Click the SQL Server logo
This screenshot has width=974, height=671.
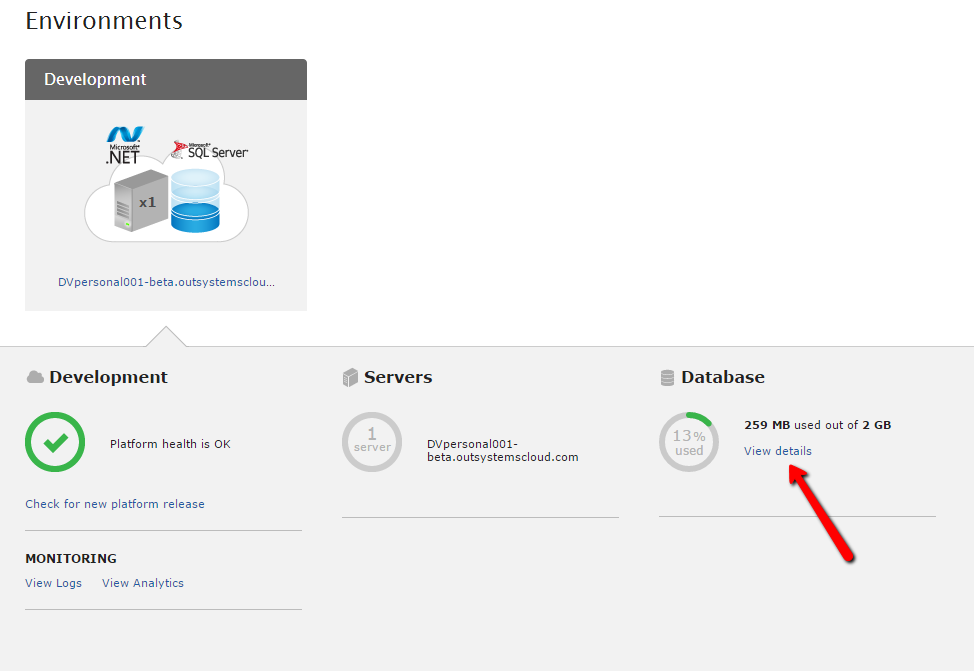[x=209, y=150]
